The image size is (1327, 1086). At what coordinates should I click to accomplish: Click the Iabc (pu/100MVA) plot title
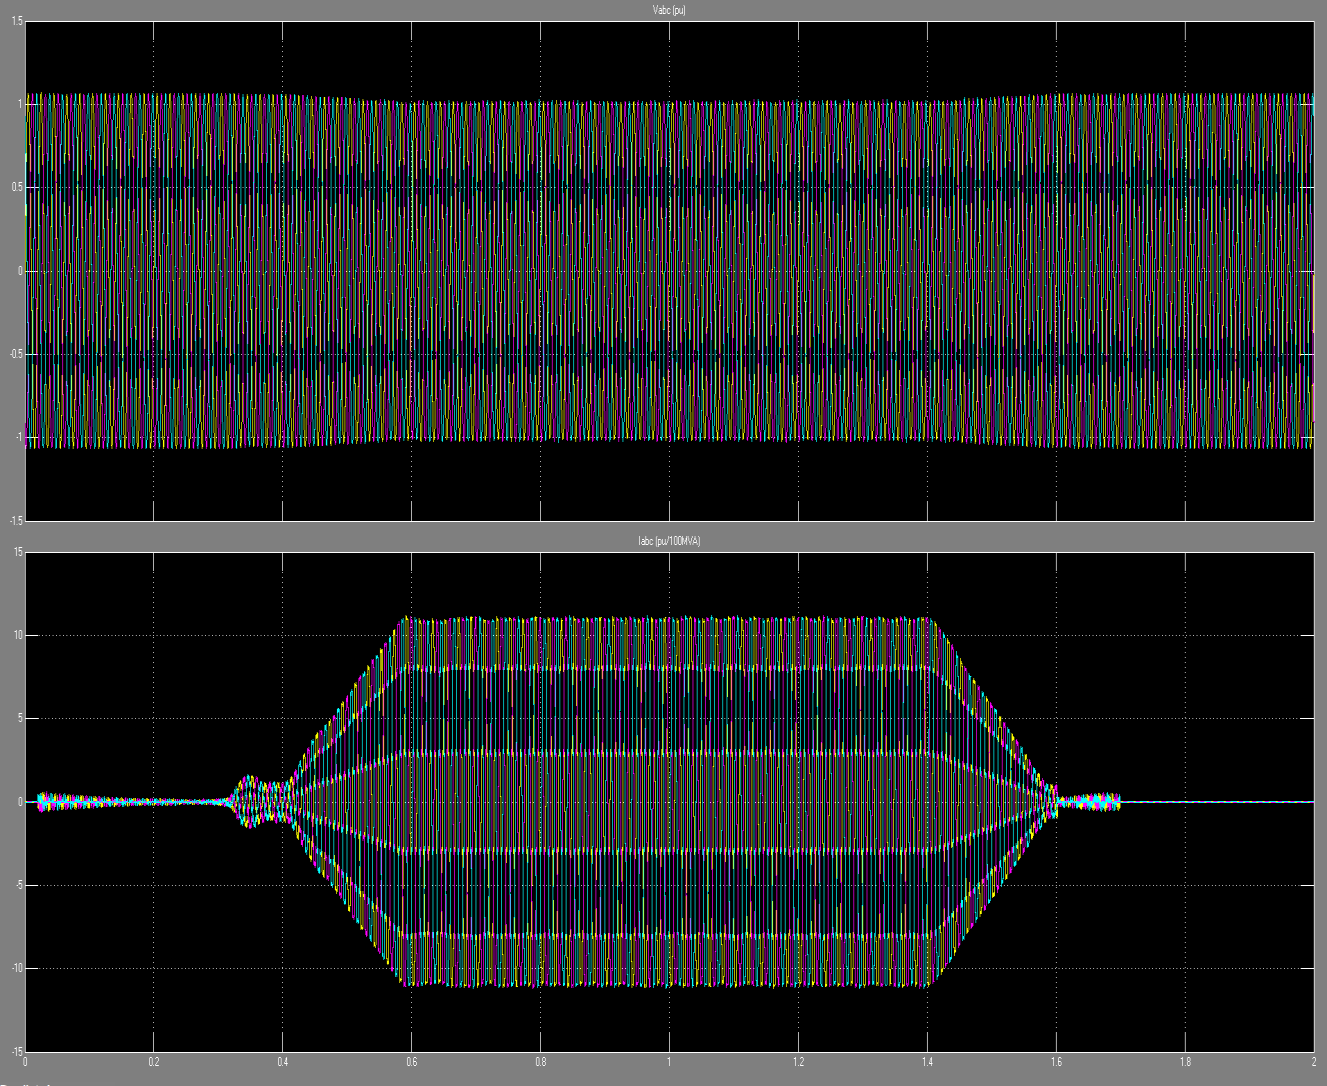pos(669,541)
